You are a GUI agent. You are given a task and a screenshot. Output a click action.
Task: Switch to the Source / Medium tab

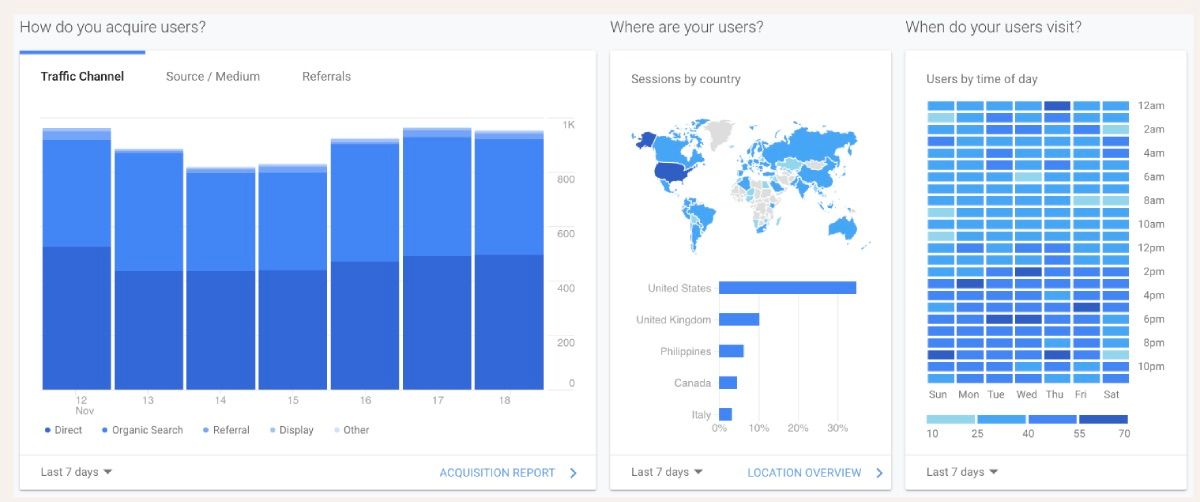(213, 77)
